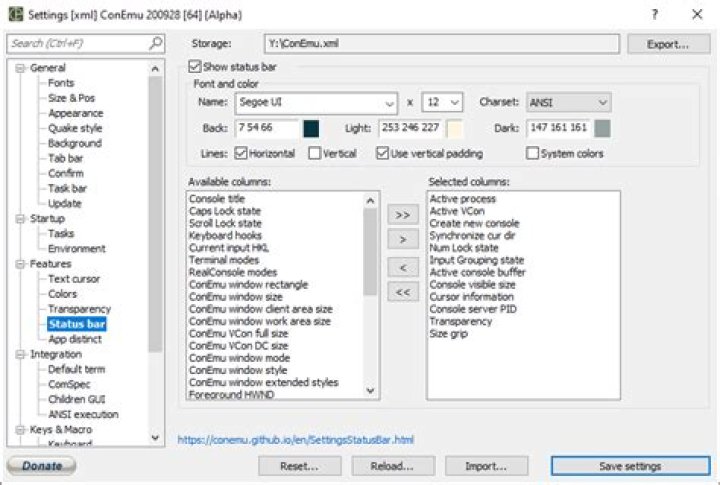Select 'ConEmu window mode' in Available columns
This screenshot has width=720, height=485.
[239, 358]
